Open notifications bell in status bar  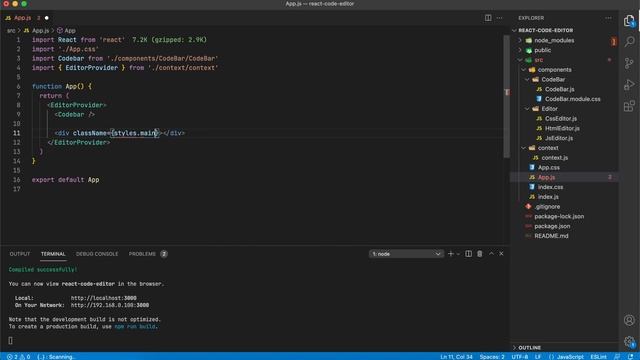pos(631,357)
